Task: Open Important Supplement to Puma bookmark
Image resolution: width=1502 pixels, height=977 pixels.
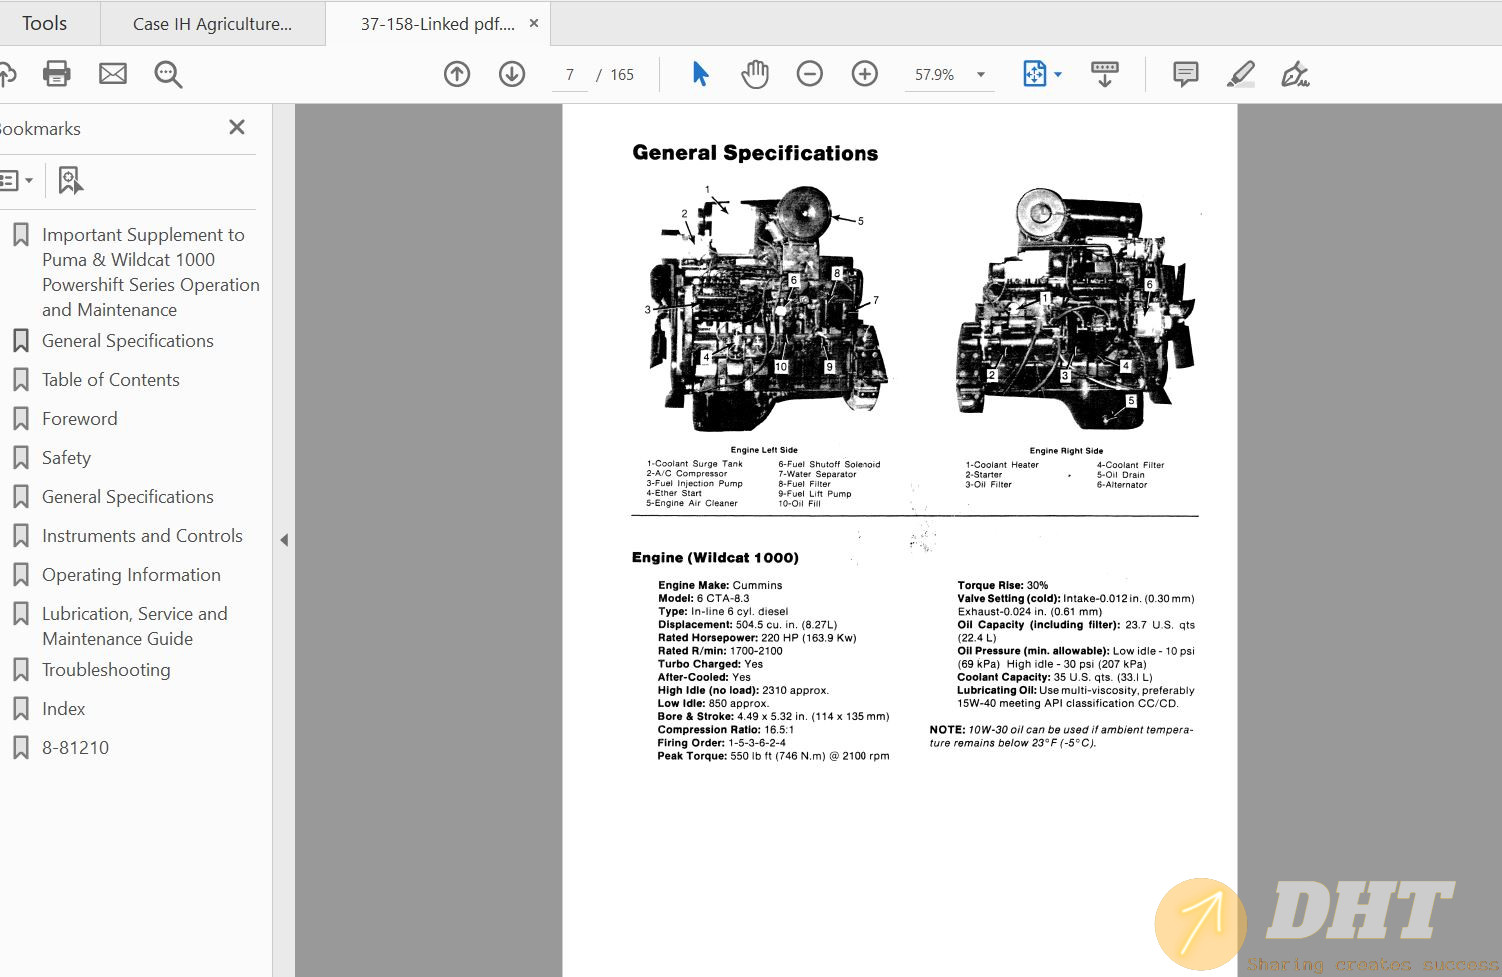Action: click(x=151, y=272)
